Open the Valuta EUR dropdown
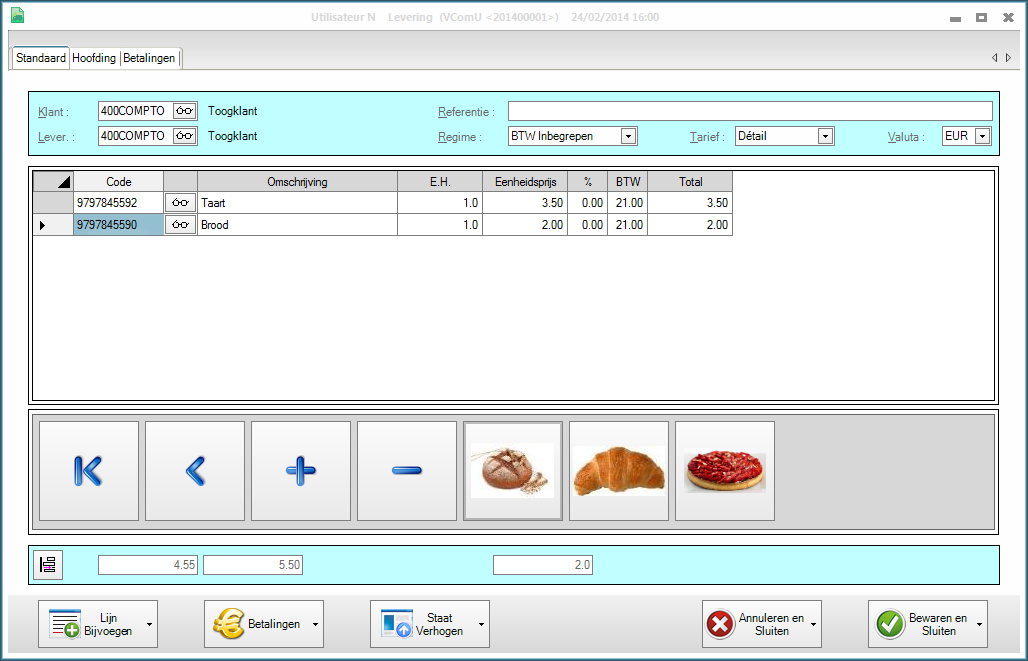Viewport: 1028px width, 661px height. (982, 136)
